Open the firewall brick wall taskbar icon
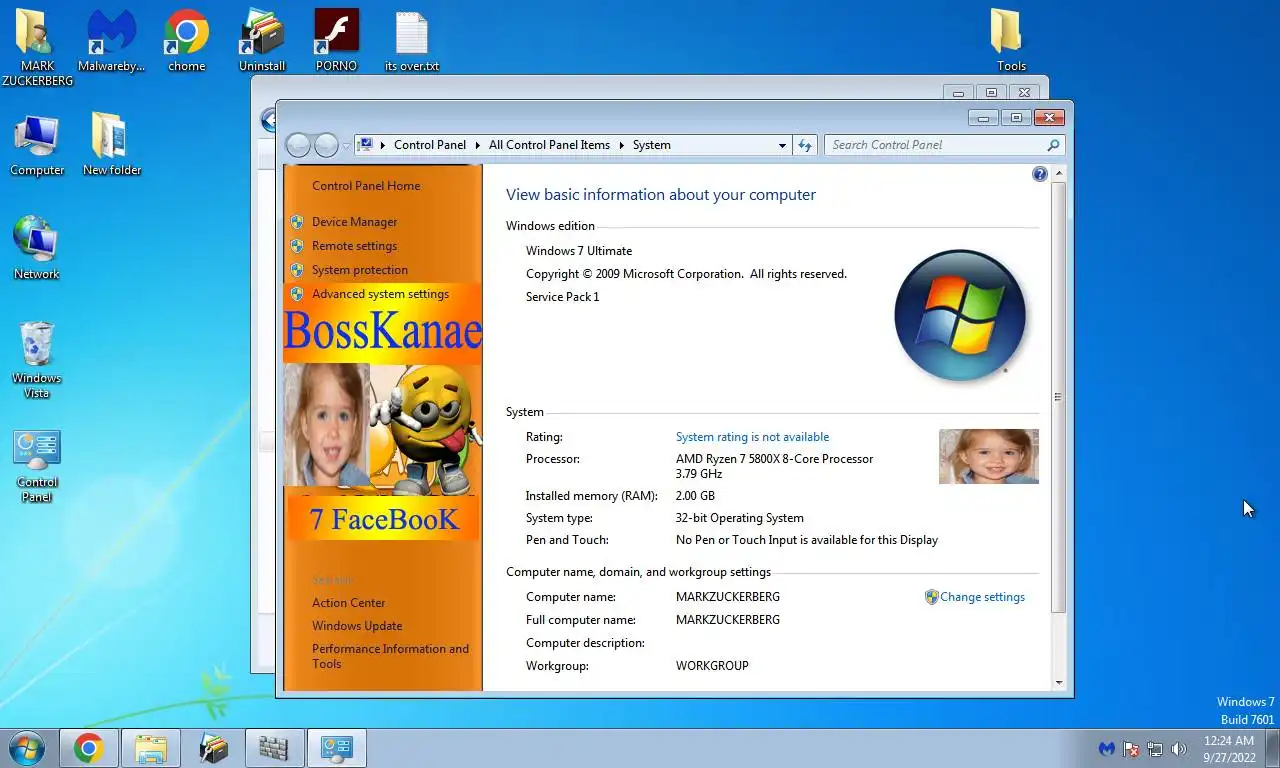The image size is (1280, 768). click(x=274, y=748)
